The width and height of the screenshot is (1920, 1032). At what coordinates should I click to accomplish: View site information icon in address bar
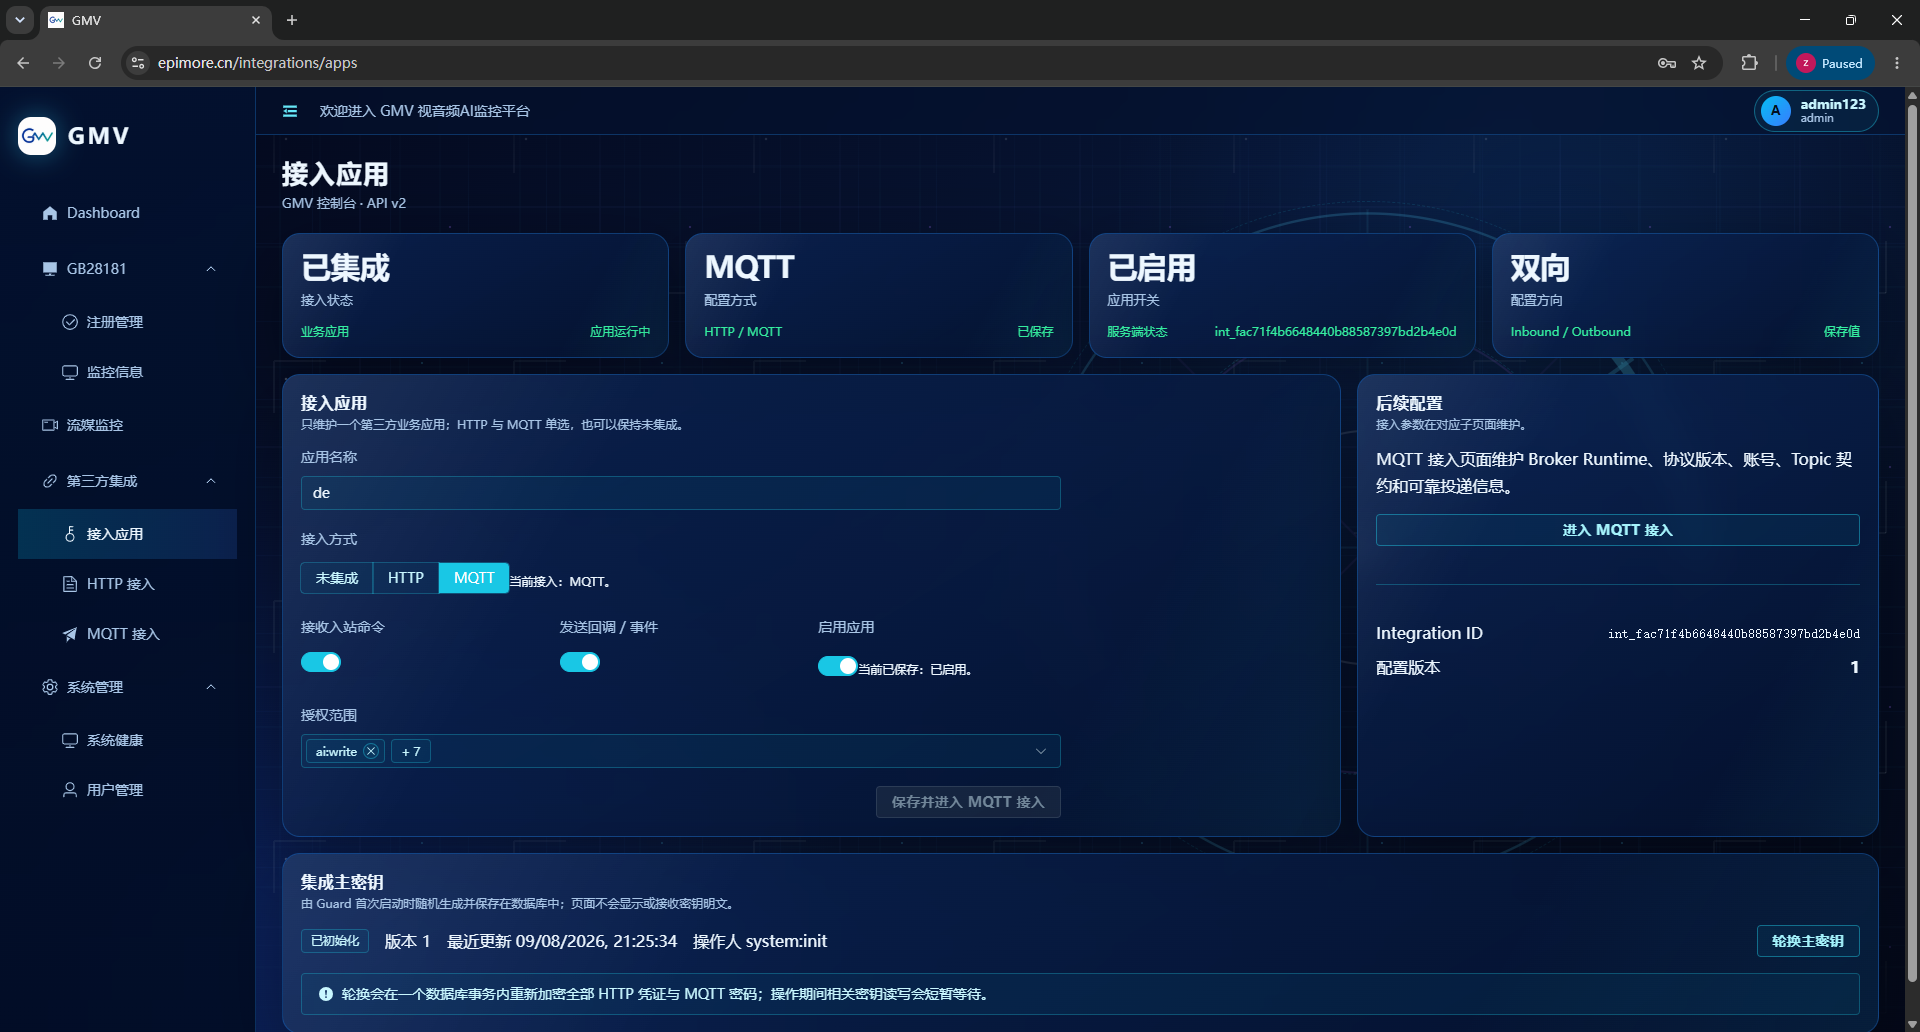pos(138,63)
